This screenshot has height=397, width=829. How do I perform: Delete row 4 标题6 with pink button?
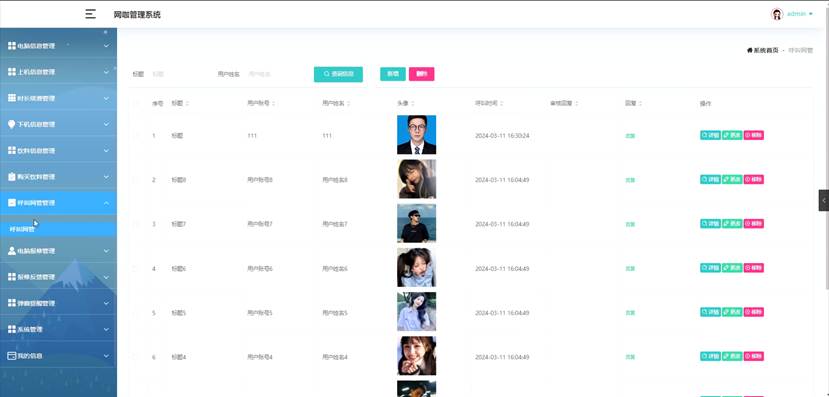click(754, 268)
